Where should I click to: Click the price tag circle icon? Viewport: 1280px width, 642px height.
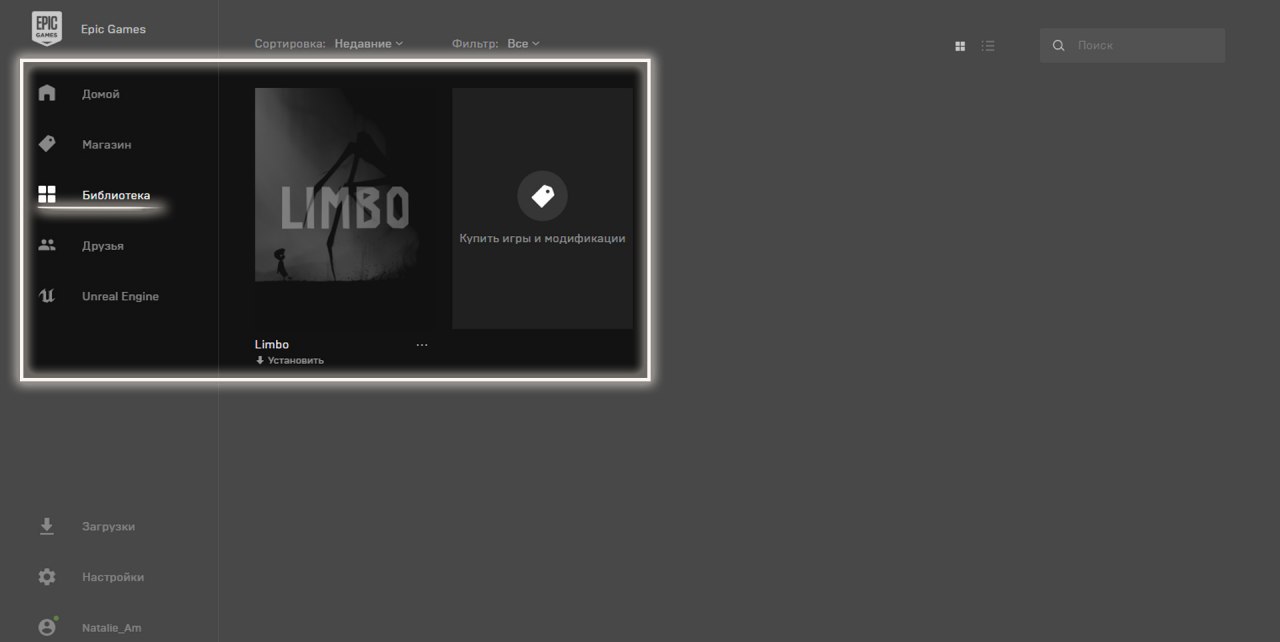pyautogui.click(x=542, y=196)
